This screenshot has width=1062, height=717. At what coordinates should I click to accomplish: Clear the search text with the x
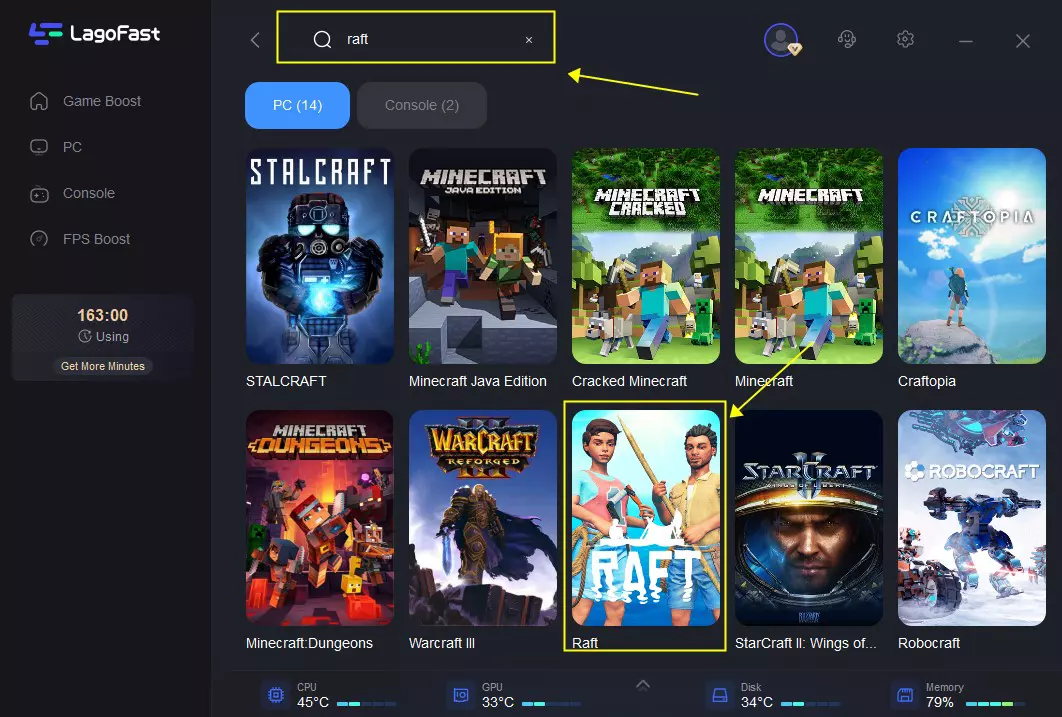[x=529, y=40]
